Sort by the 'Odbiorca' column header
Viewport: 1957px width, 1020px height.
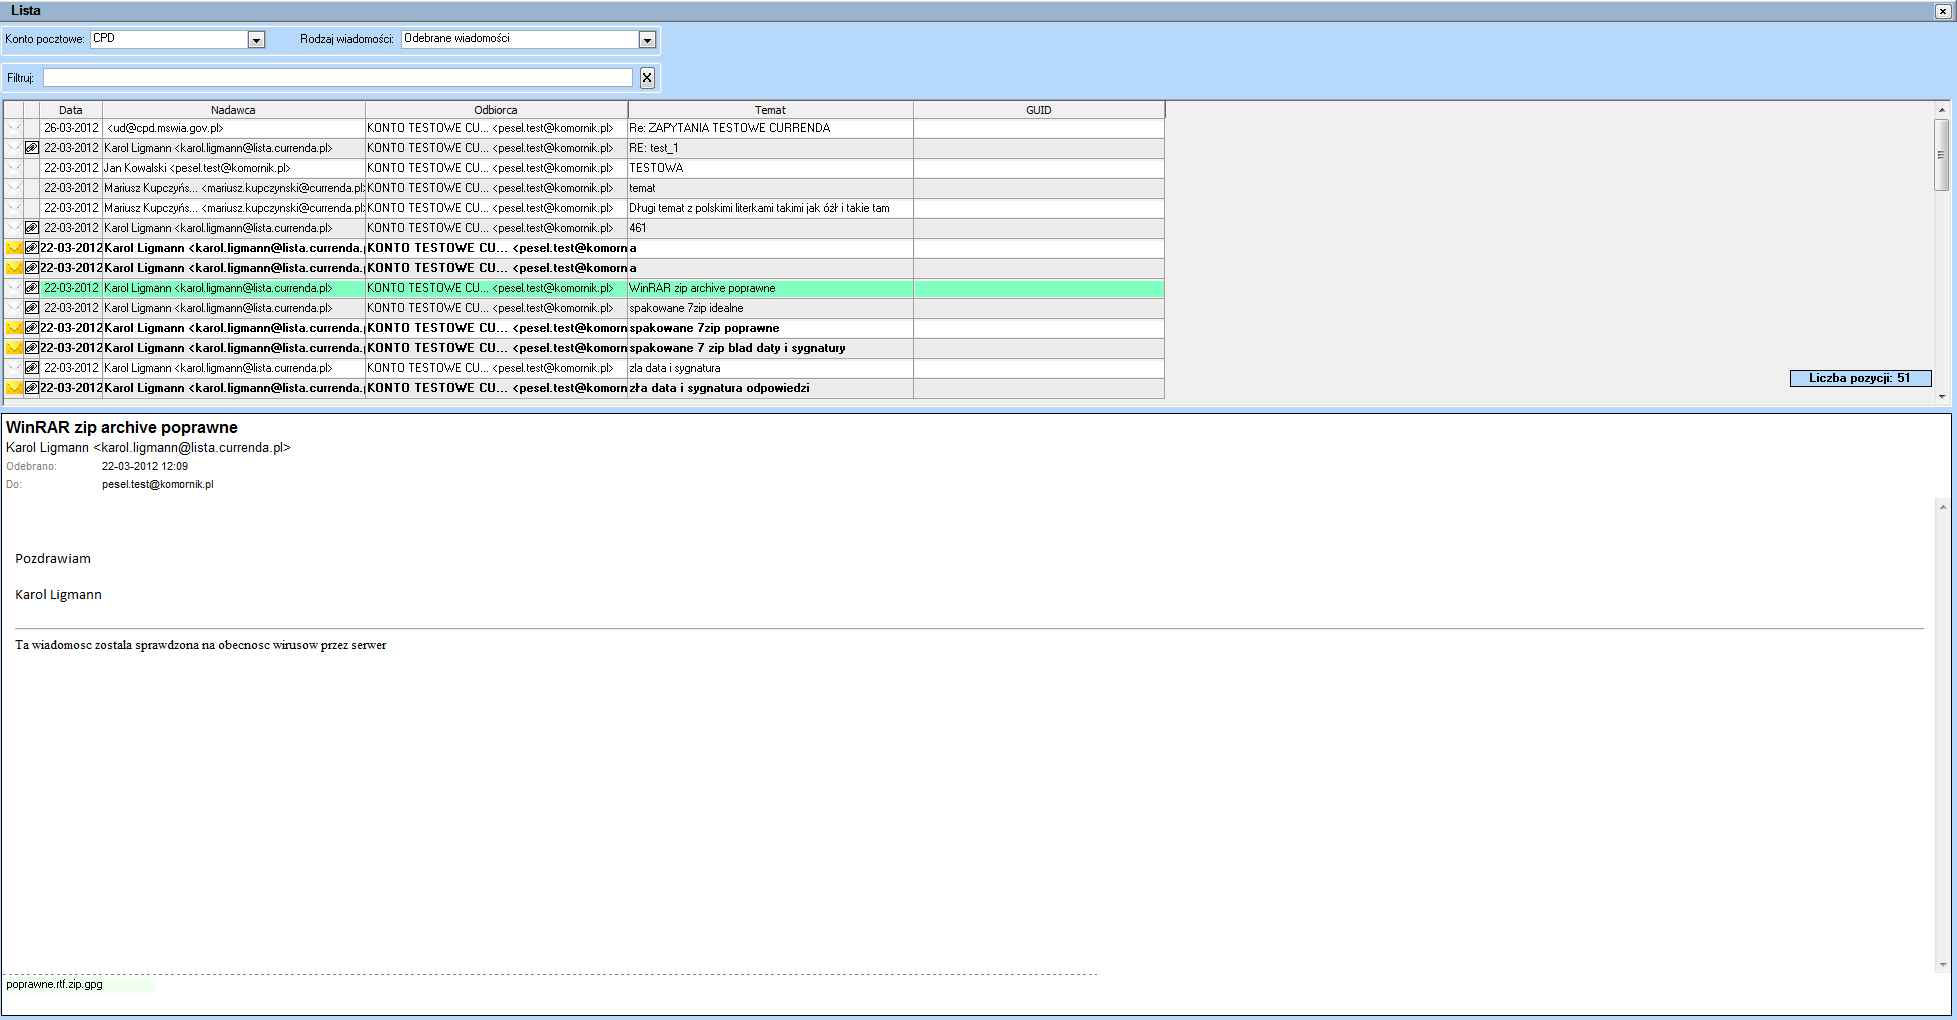coord(496,110)
